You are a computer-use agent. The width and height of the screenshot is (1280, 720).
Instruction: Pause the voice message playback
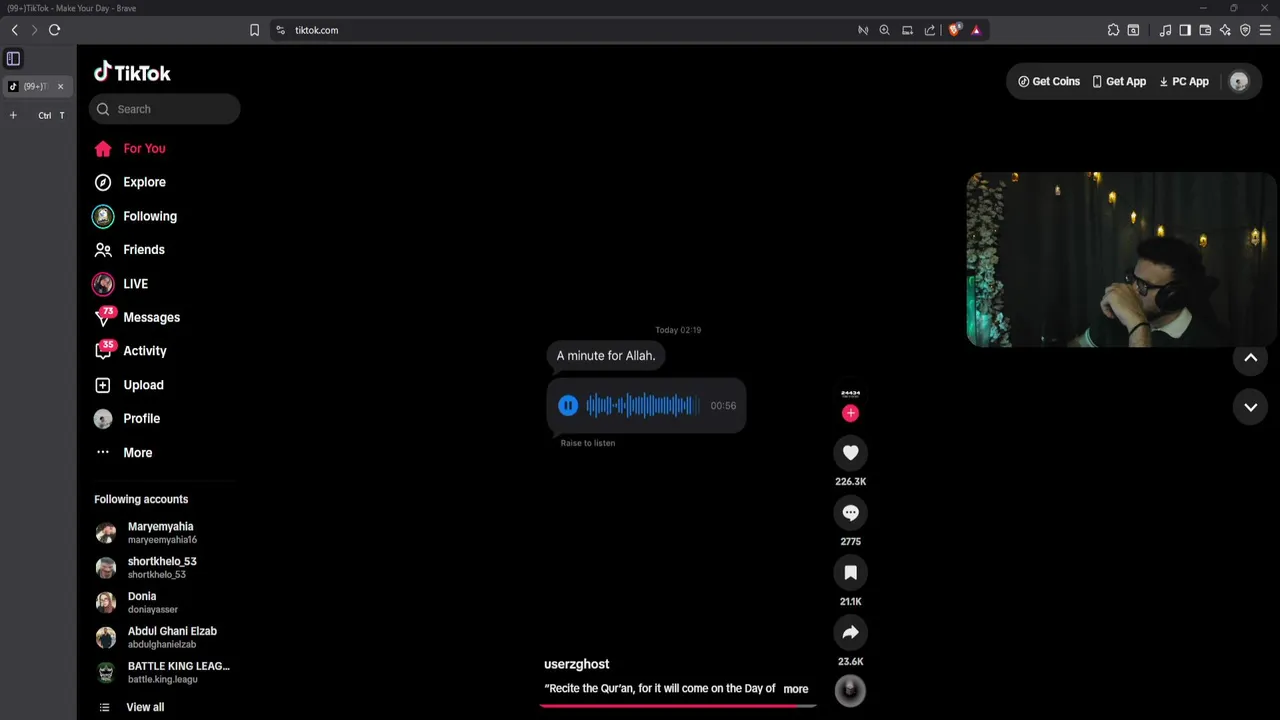[568, 406]
